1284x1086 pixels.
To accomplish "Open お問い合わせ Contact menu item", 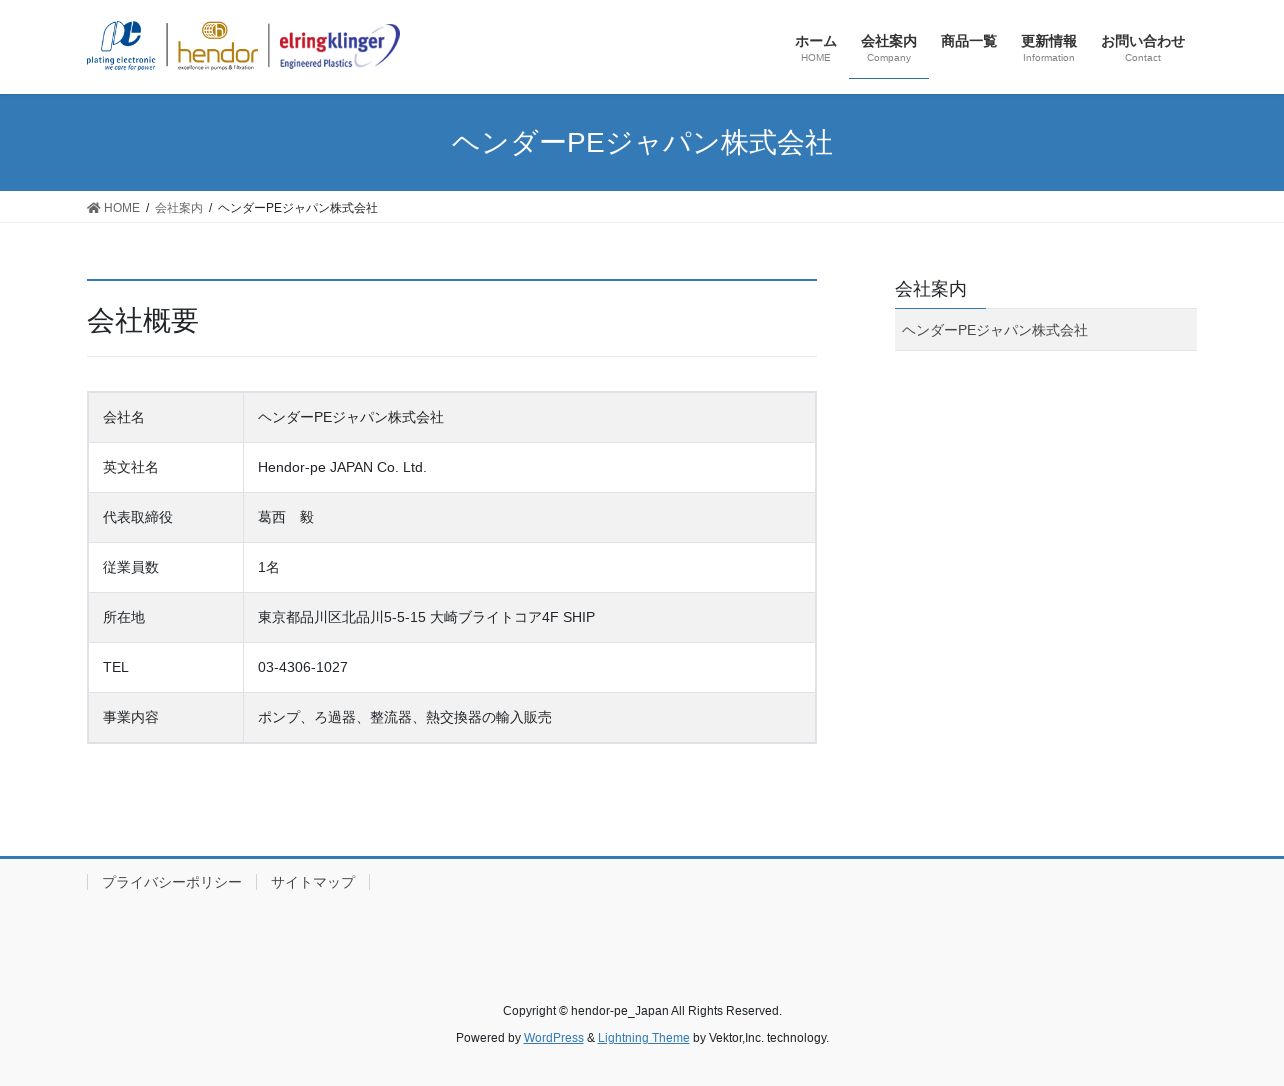I will click(x=1143, y=47).
